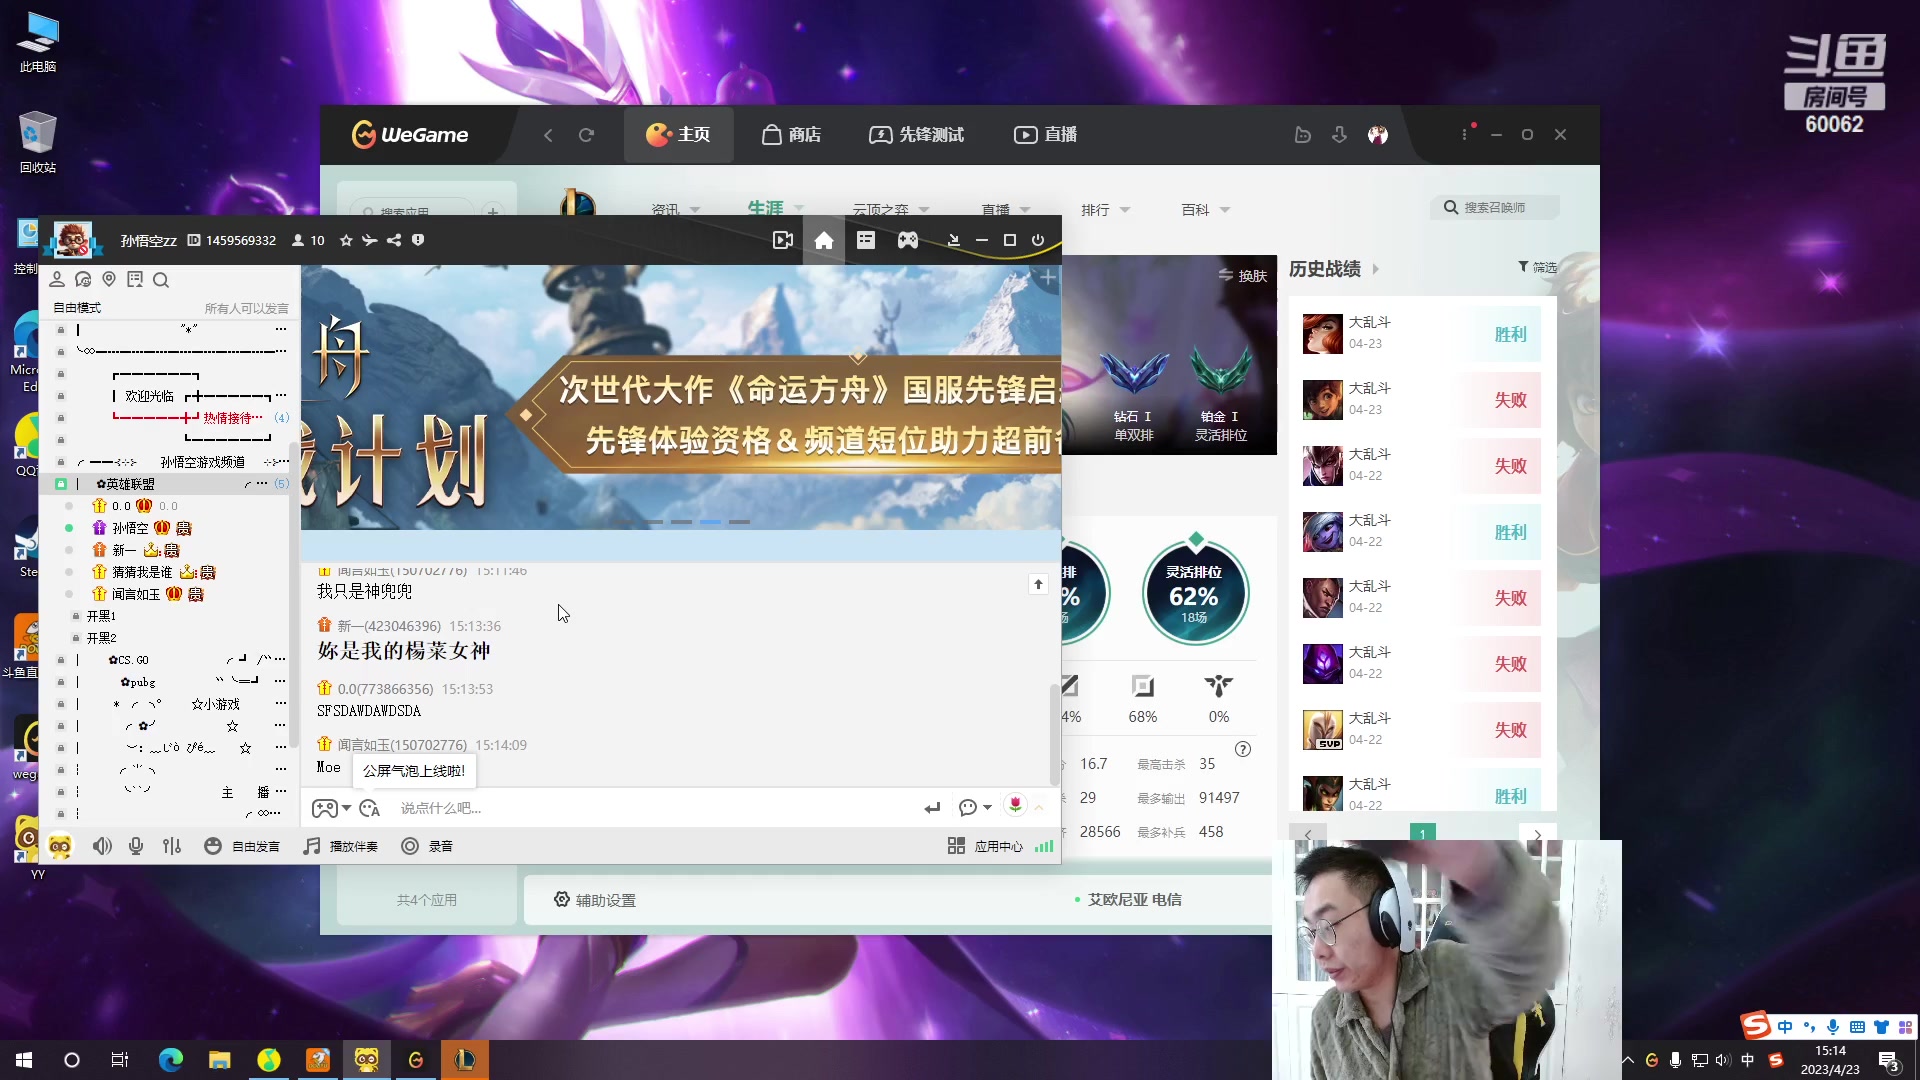Open WeGame user avatar icon
Screen dimensions: 1920x1080
tap(1378, 135)
